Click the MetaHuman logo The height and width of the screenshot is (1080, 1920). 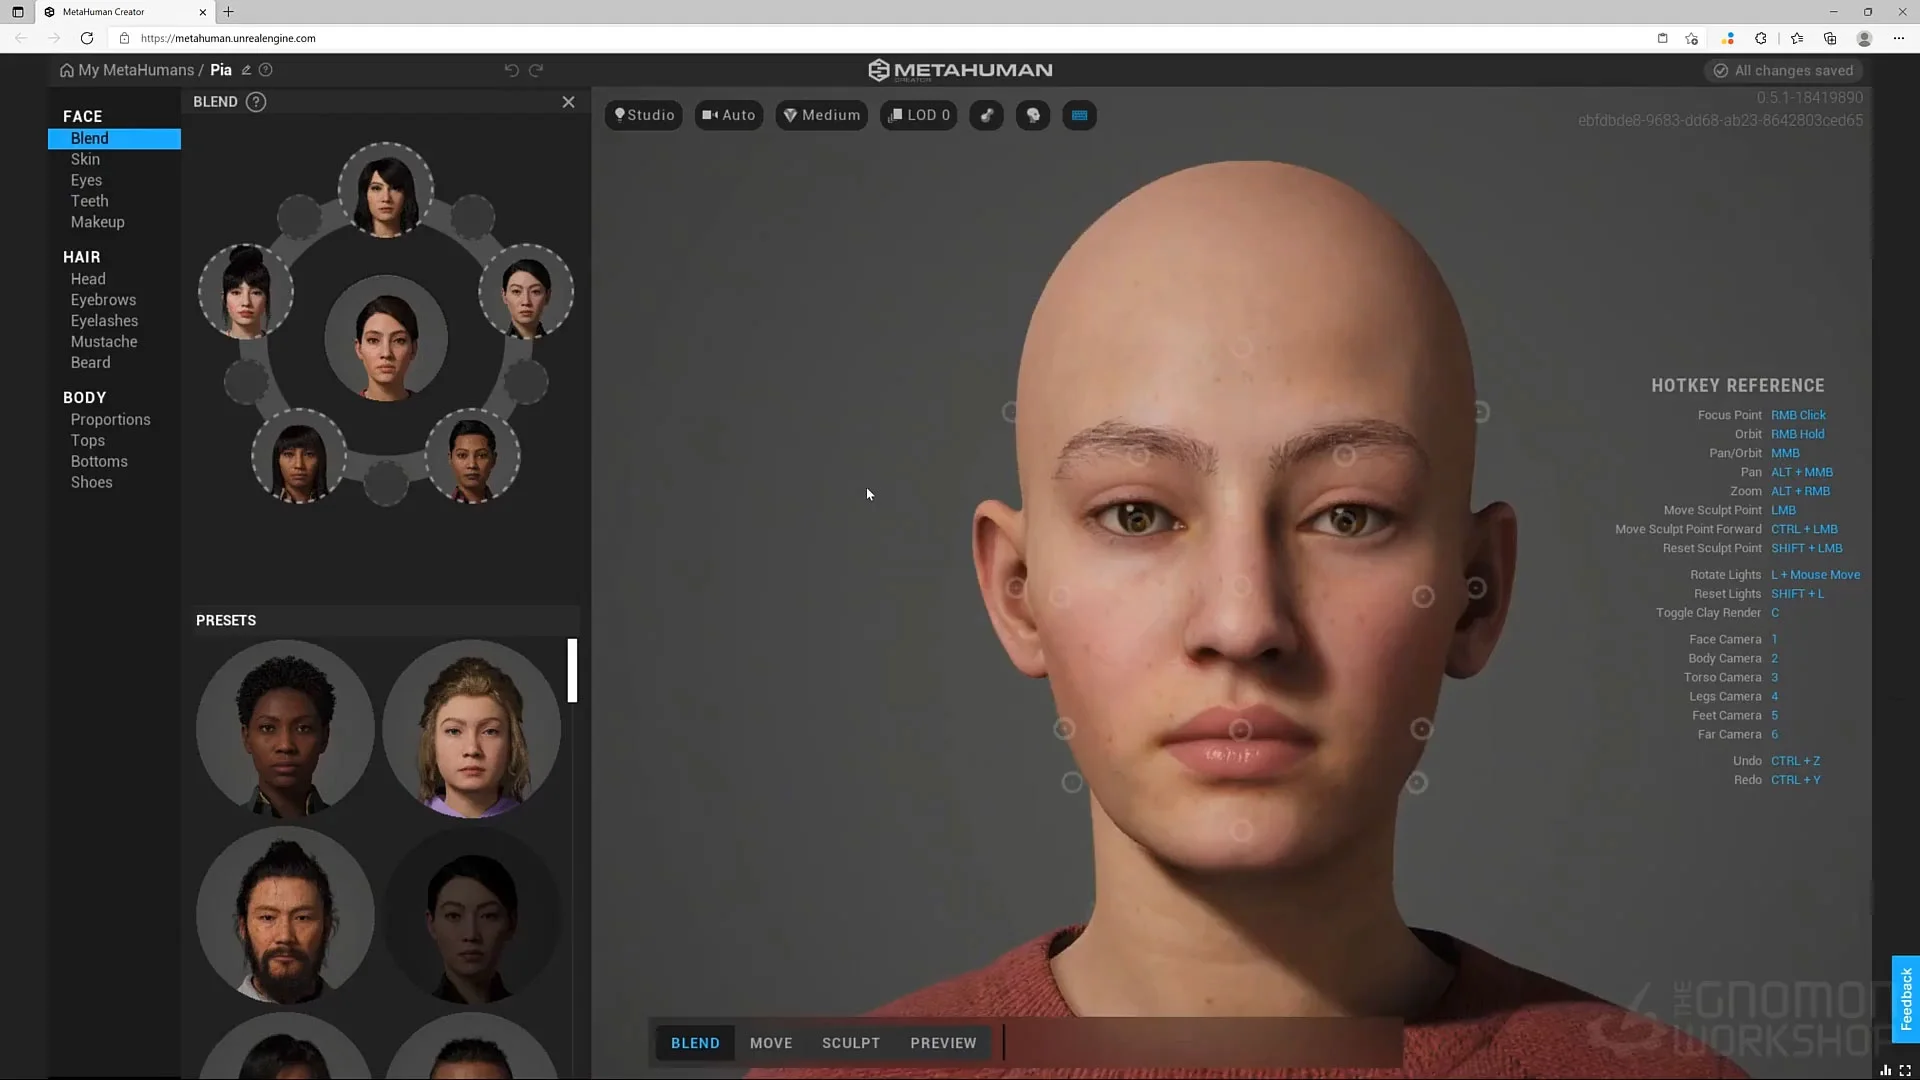pos(960,70)
